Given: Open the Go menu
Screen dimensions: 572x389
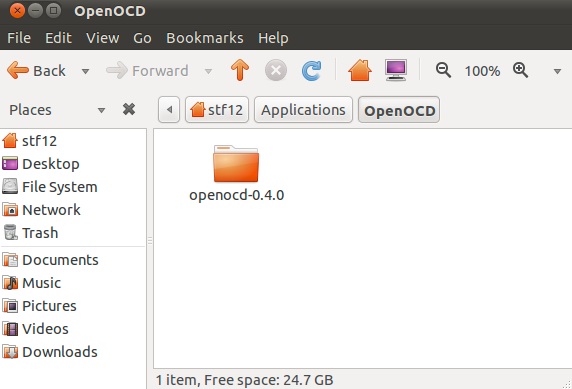Looking at the screenshot, I should coord(142,38).
